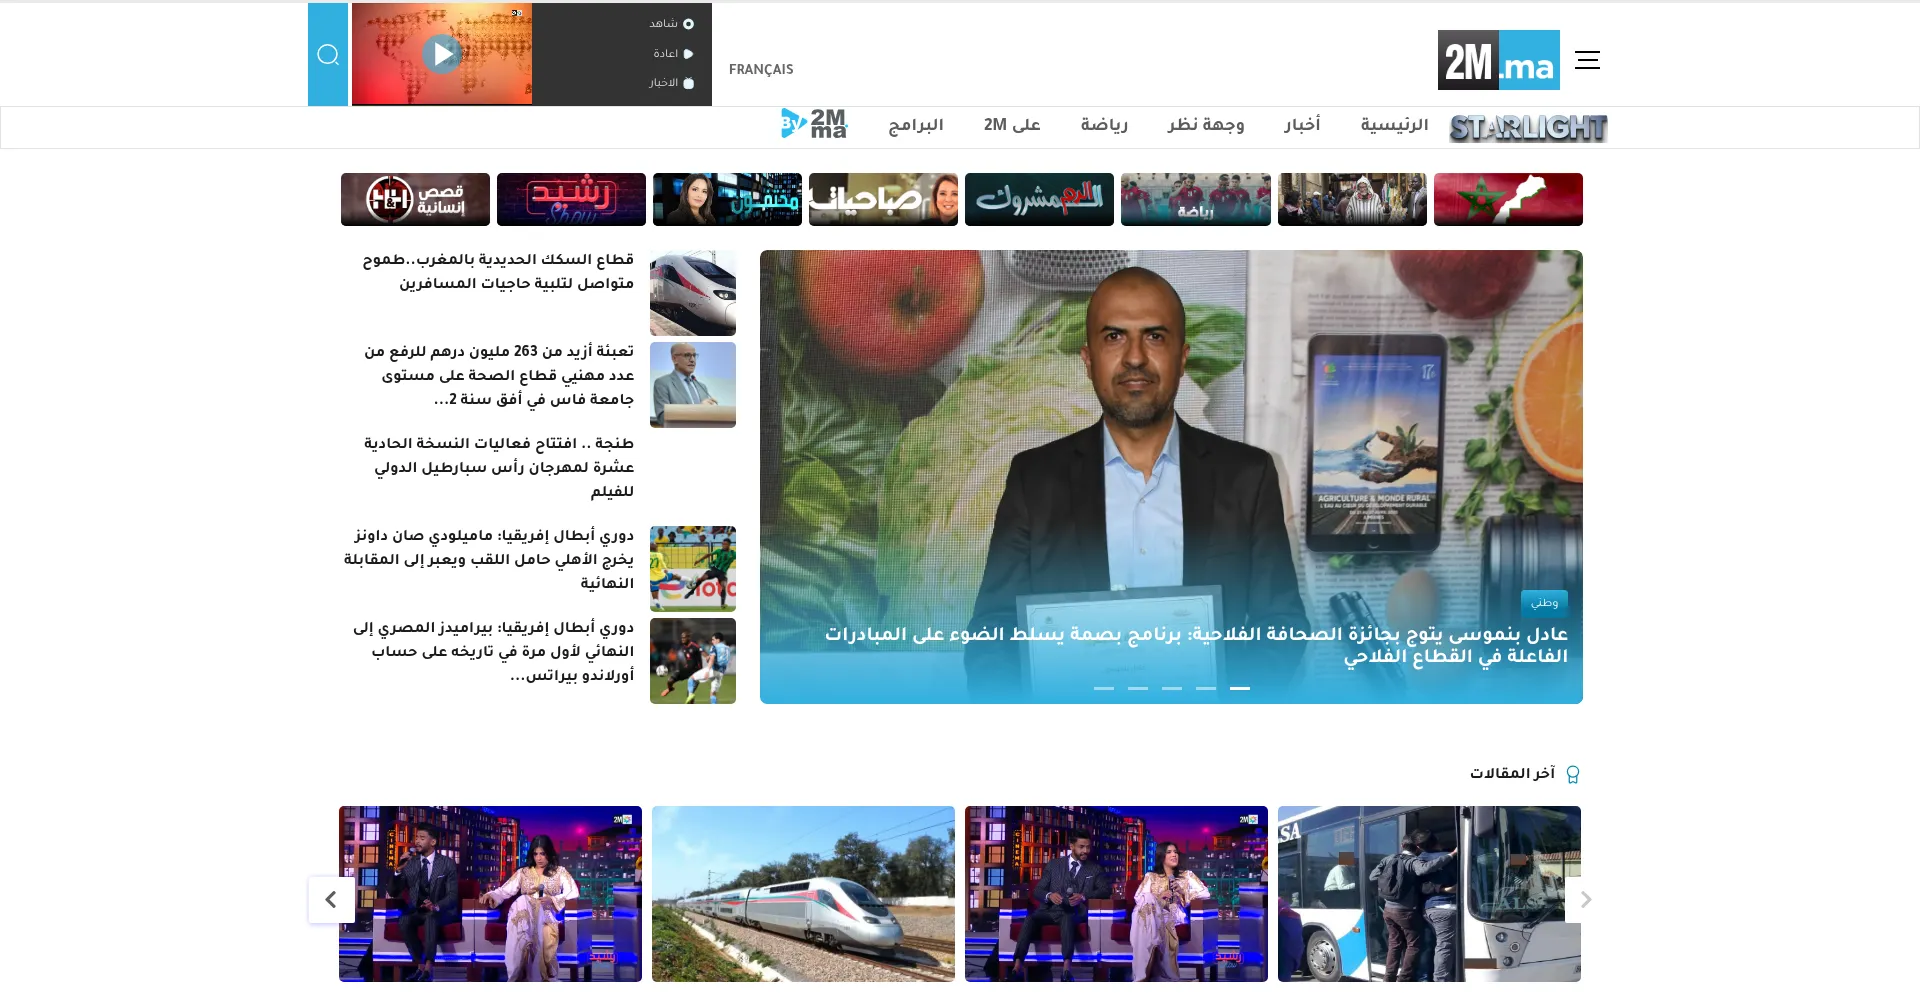Screen dimensions: 1920x993
Task: Read the 263 مليون درهم headline
Action: (x=499, y=376)
